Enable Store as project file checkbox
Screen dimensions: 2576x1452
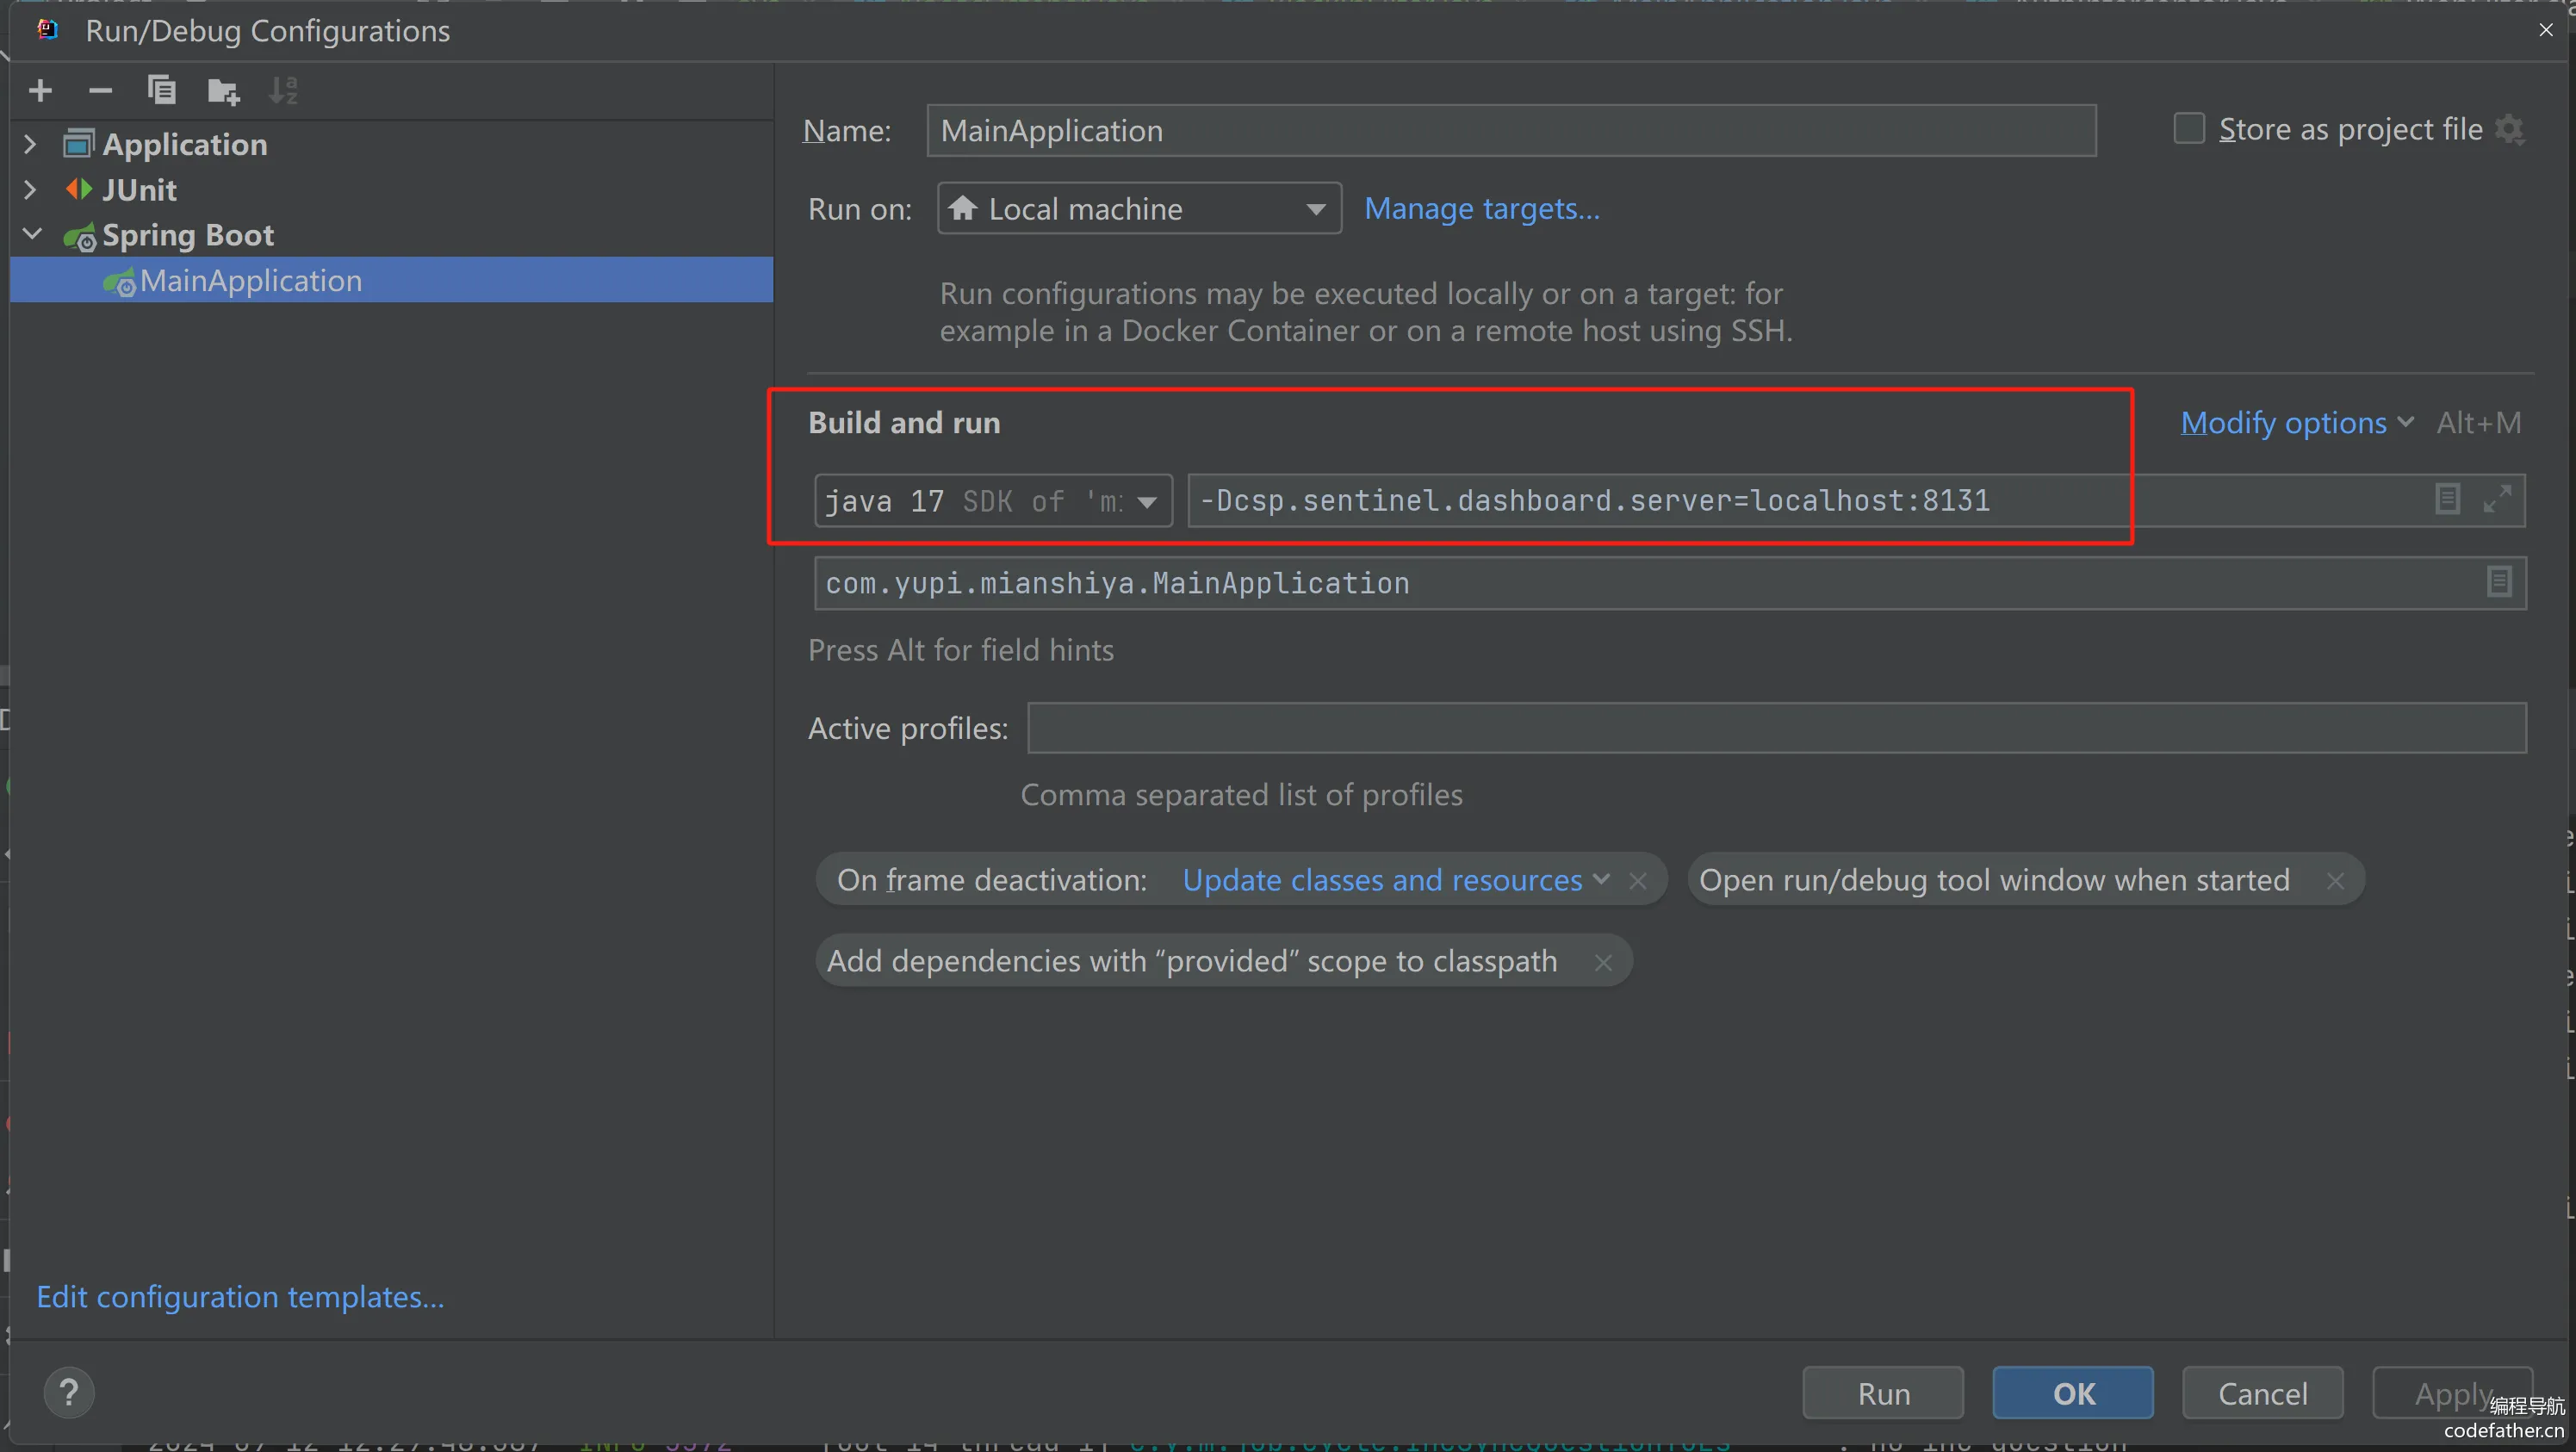2189,129
